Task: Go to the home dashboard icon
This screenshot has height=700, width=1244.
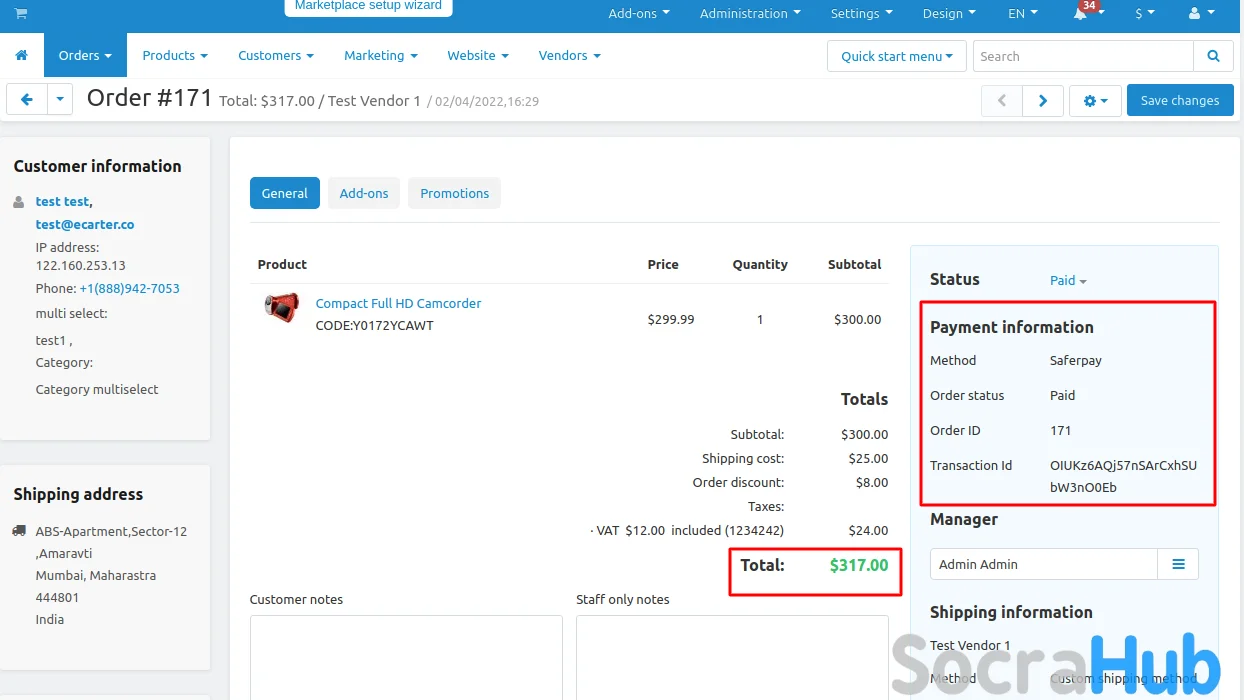Action: click(x=22, y=55)
